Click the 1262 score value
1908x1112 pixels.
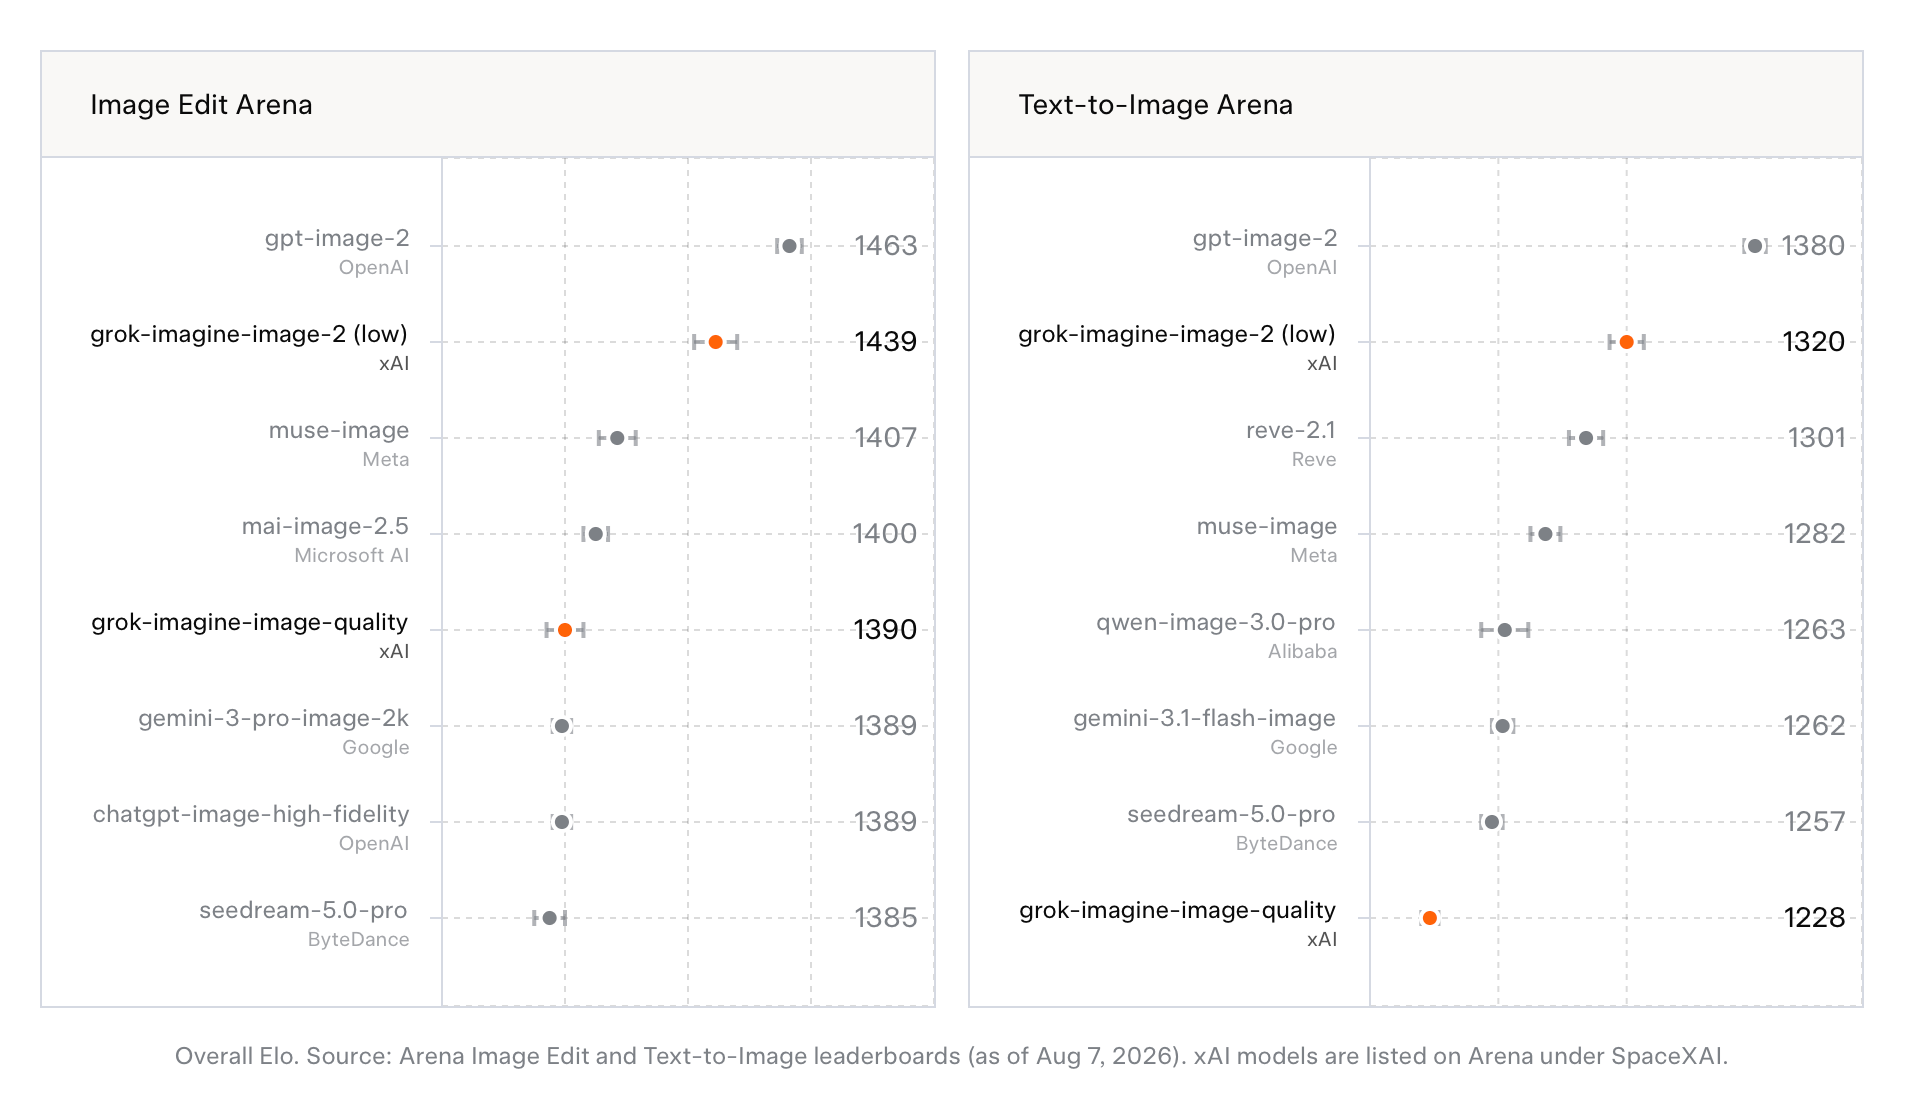point(1814,726)
